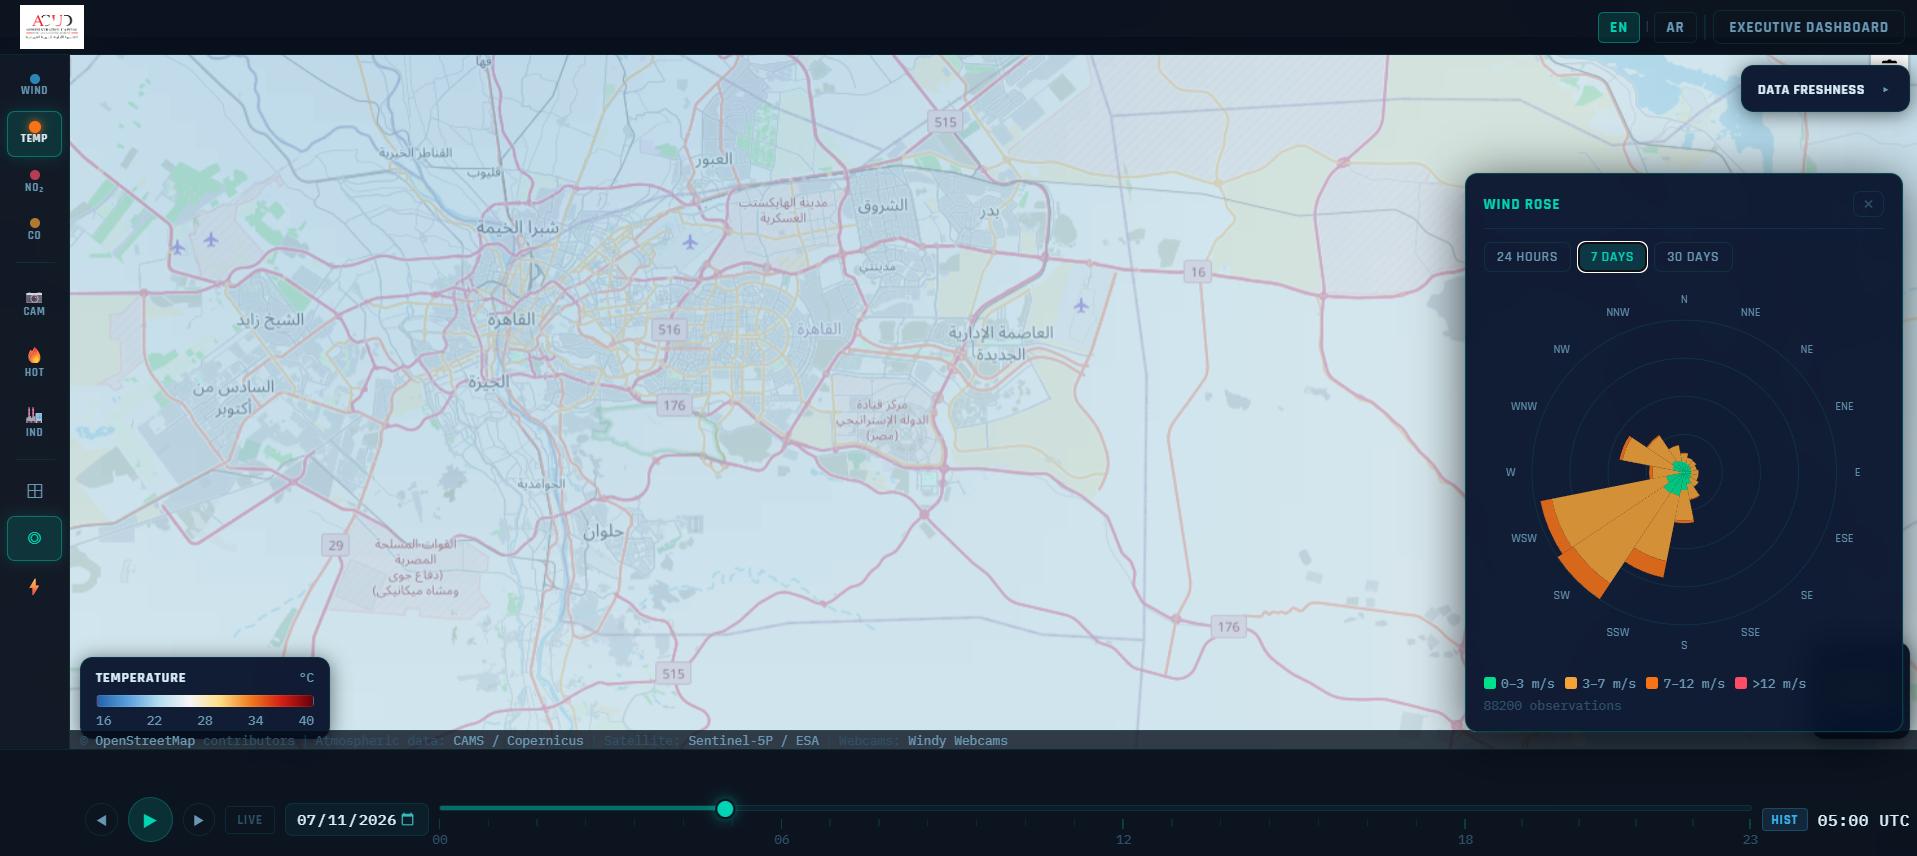The image size is (1917, 856).
Task: Open the CAM webcams layer
Action: (34, 304)
